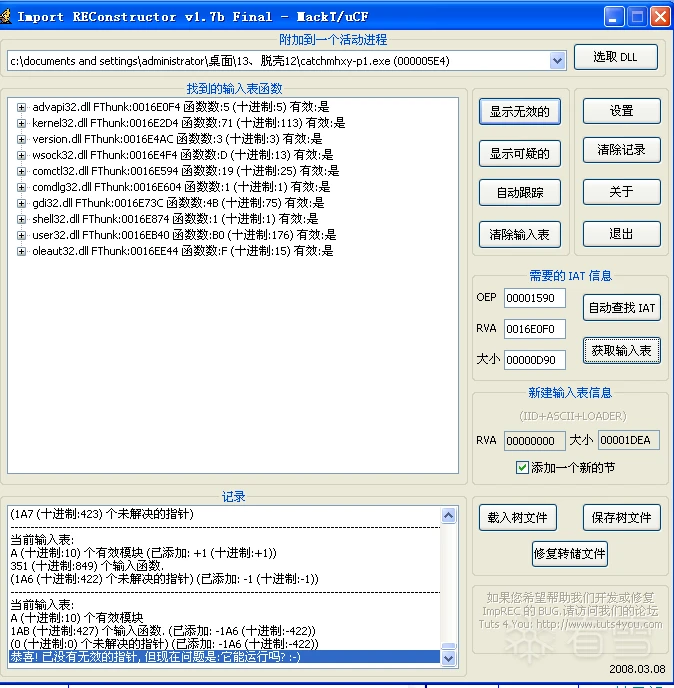Click the log scrollbar down arrow

point(448,658)
